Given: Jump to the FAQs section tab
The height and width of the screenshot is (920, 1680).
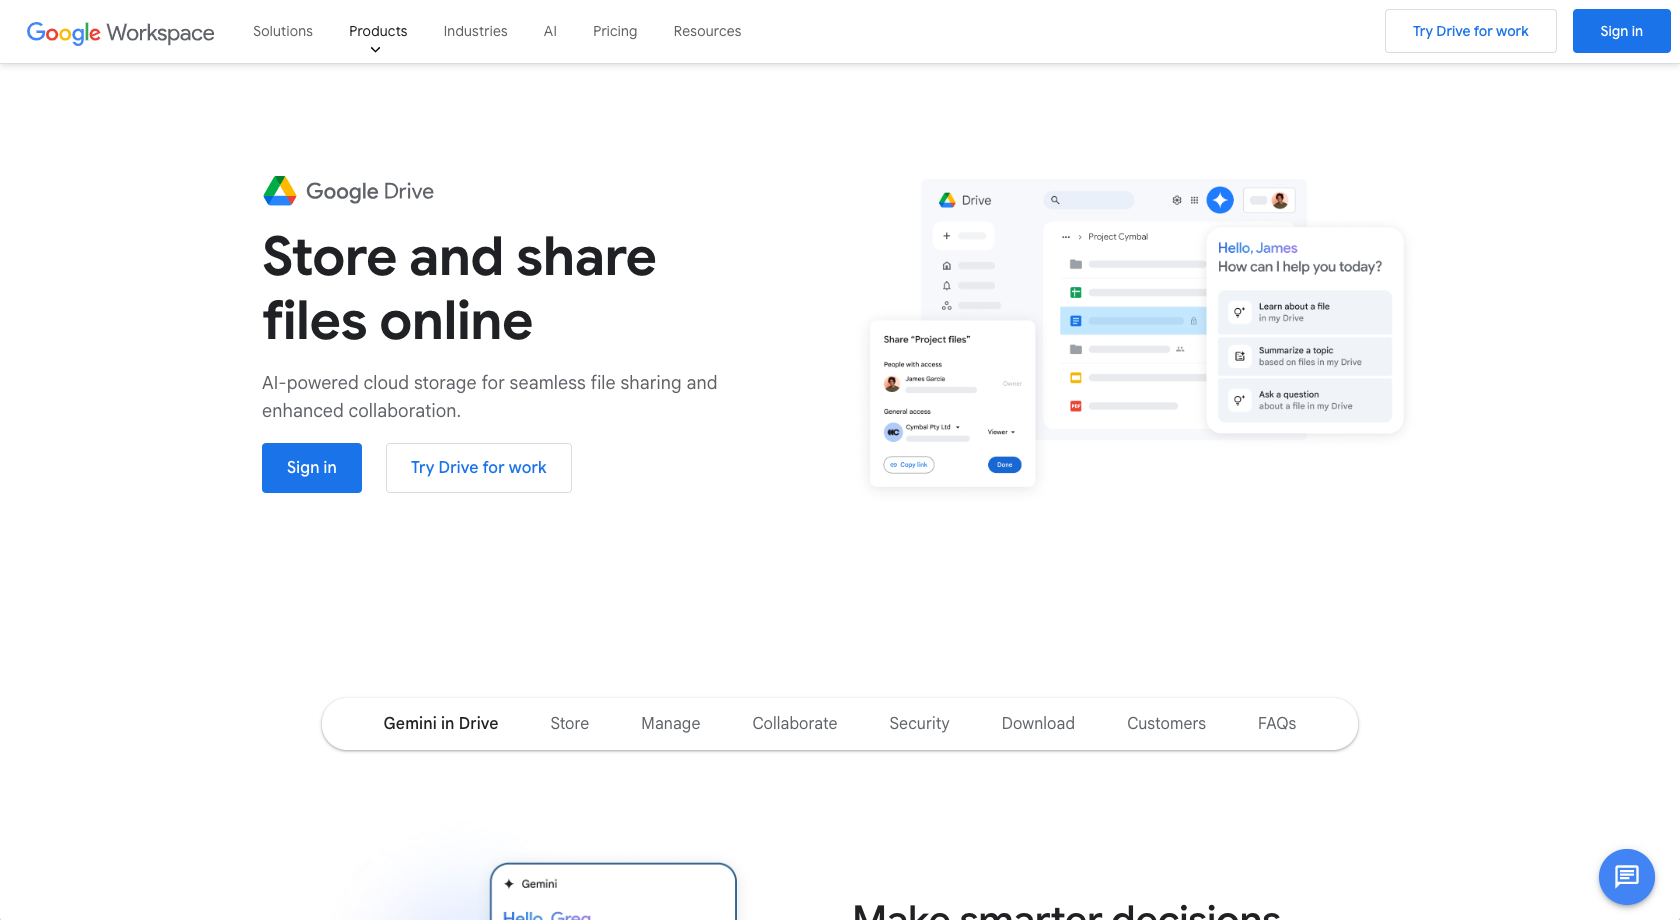Looking at the screenshot, I should (x=1277, y=723).
